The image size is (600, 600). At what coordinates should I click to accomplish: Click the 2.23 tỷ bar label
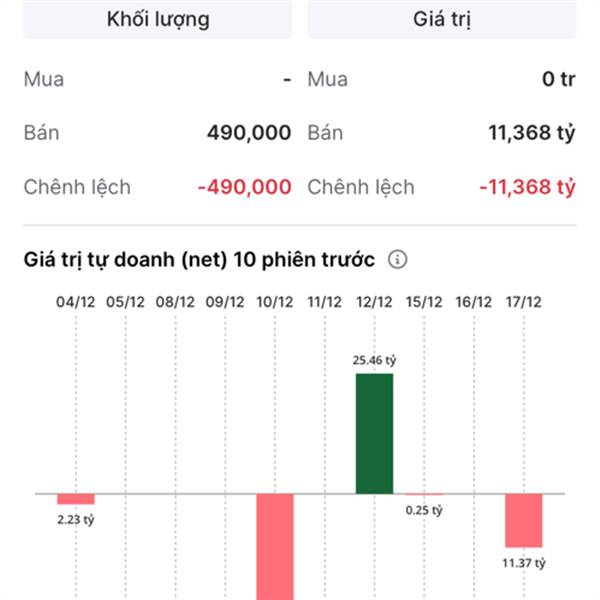tap(76, 519)
